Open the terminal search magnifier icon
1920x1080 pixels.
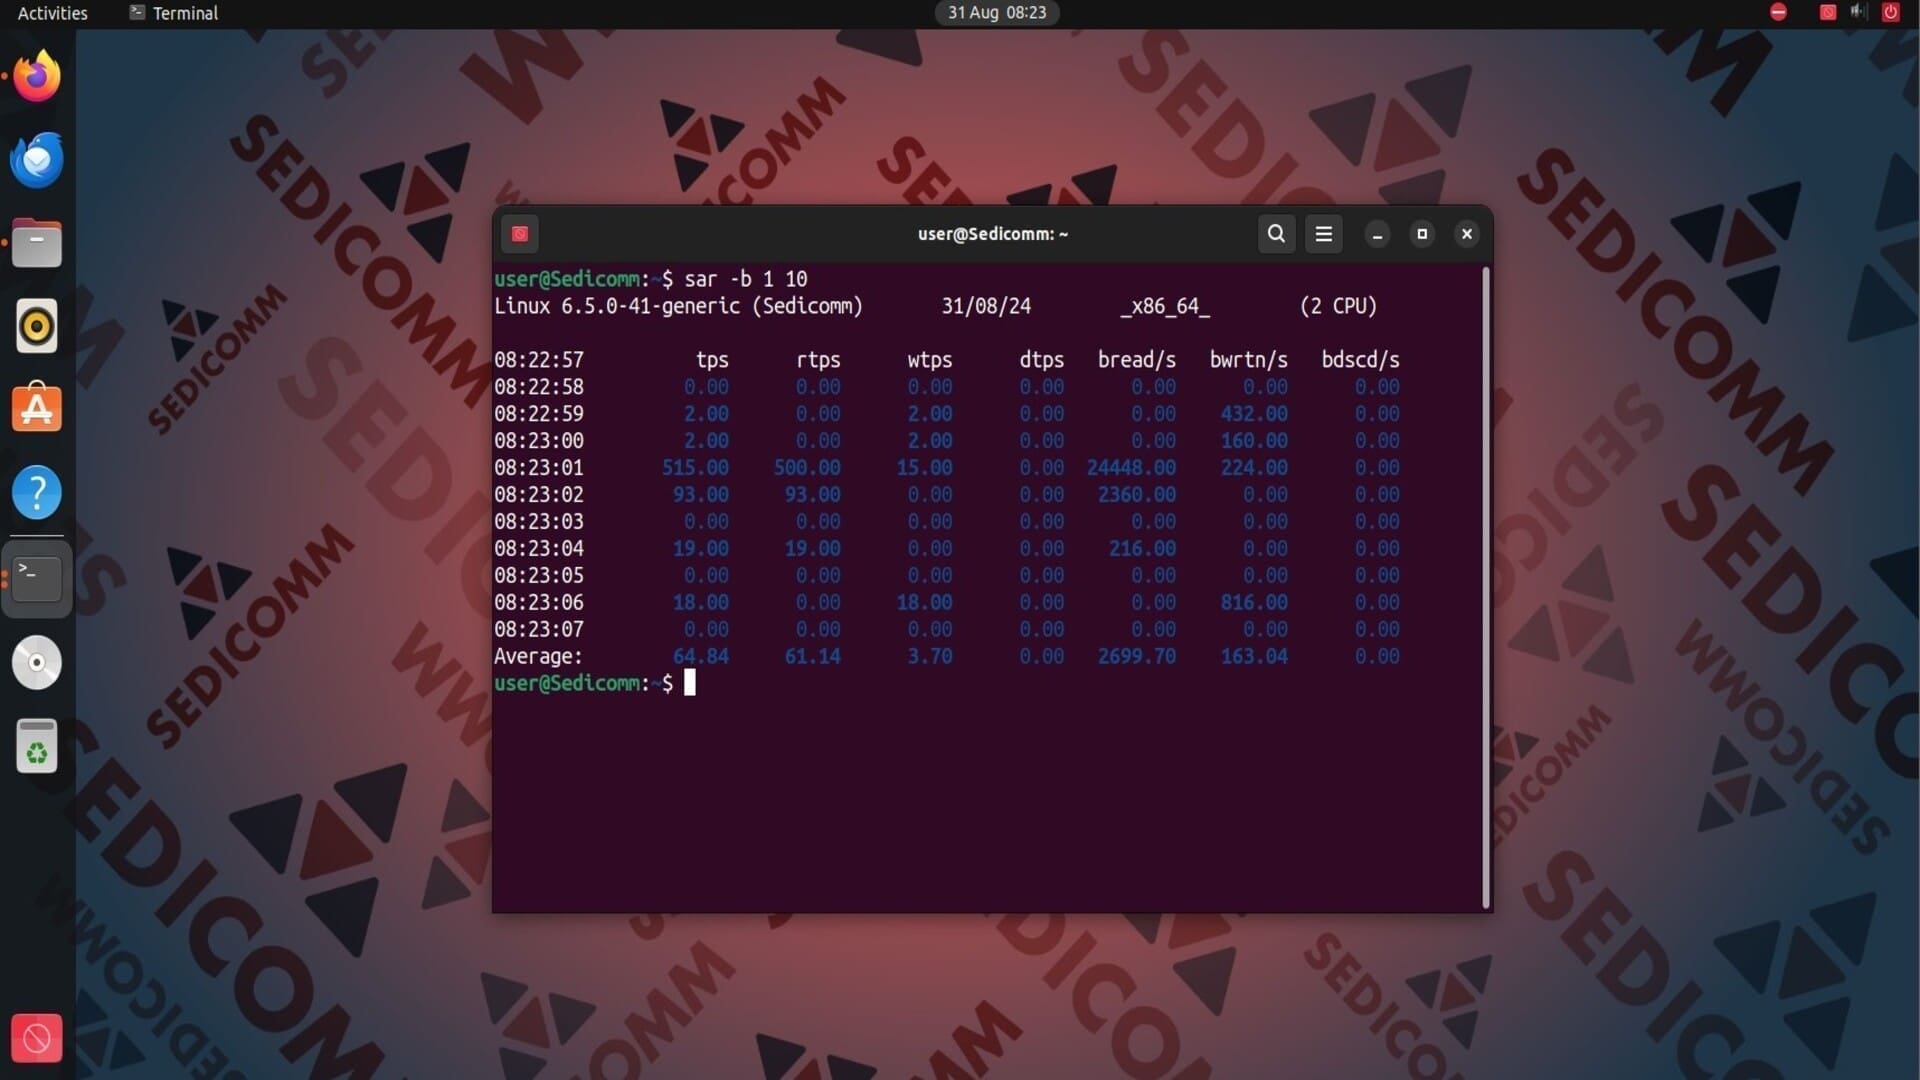pos(1276,234)
